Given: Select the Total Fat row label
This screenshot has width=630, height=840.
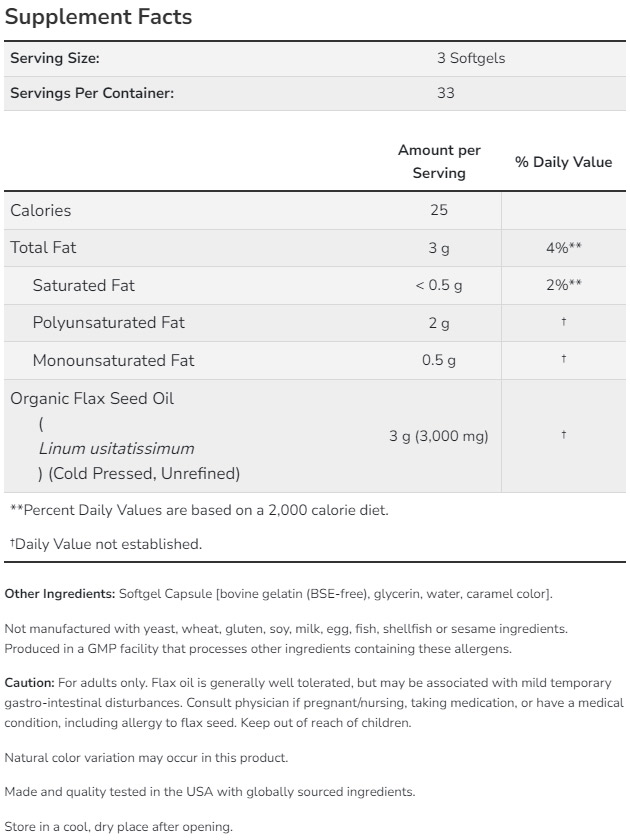Looking at the screenshot, I should pos(43,248).
